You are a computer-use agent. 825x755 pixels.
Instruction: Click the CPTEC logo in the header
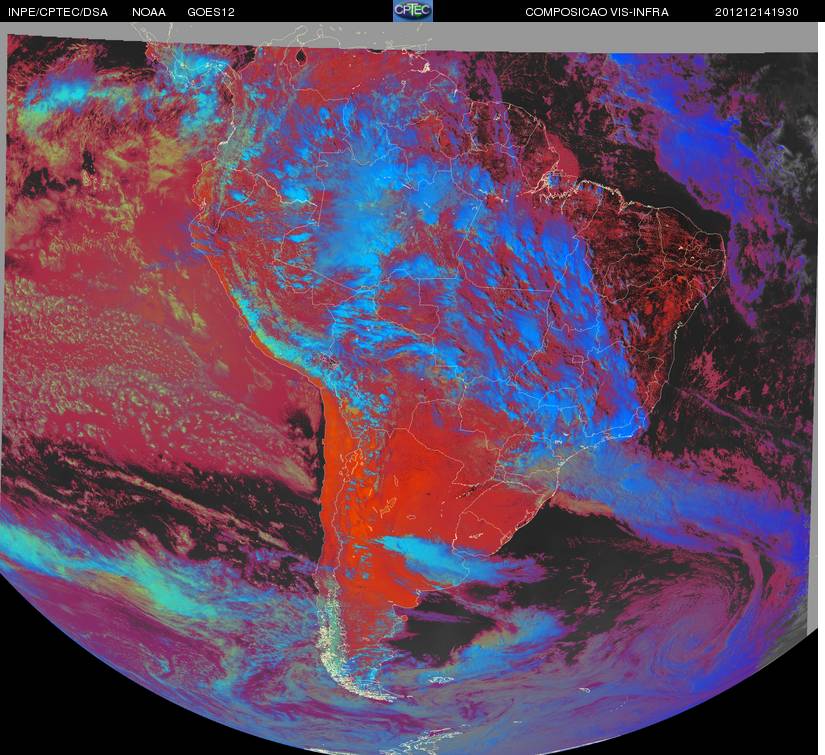(413, 11)
